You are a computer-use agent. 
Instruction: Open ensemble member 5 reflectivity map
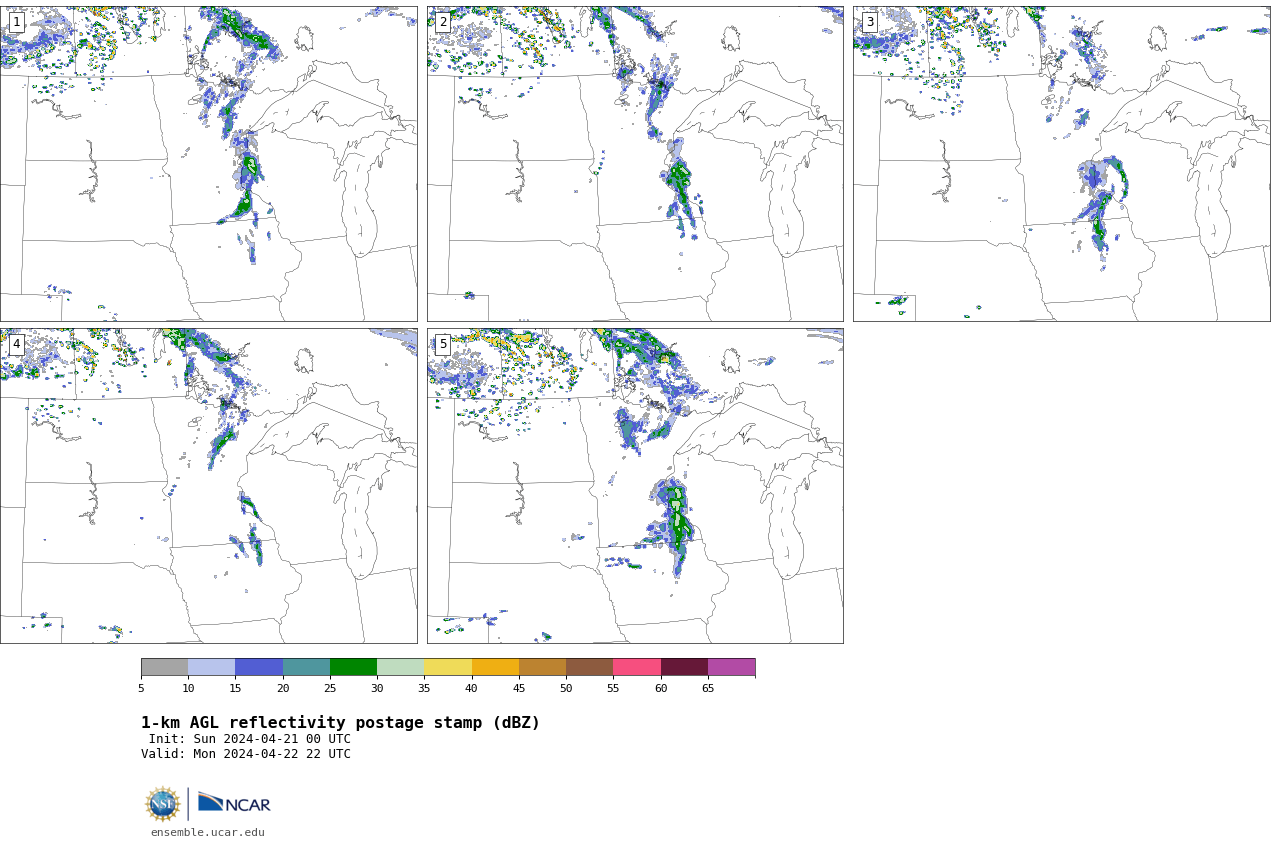point(635,486)
